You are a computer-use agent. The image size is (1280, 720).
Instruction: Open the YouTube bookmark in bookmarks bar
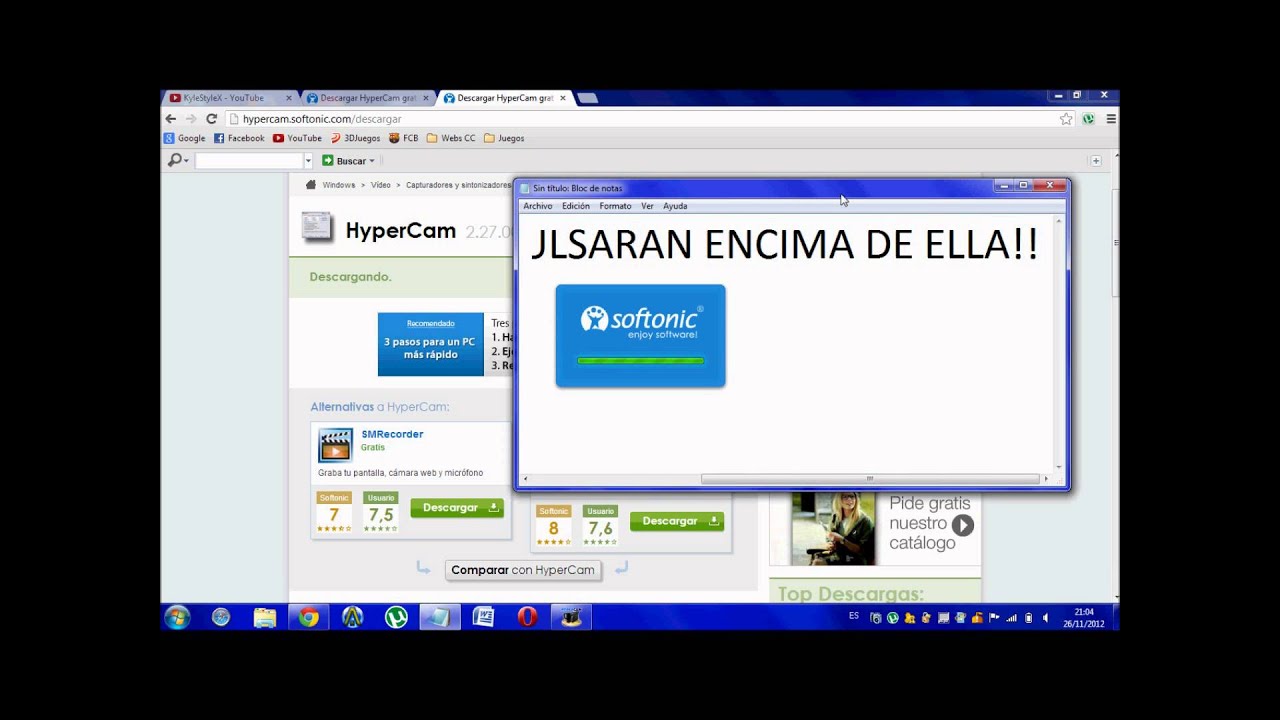click(x=297, y=138)
